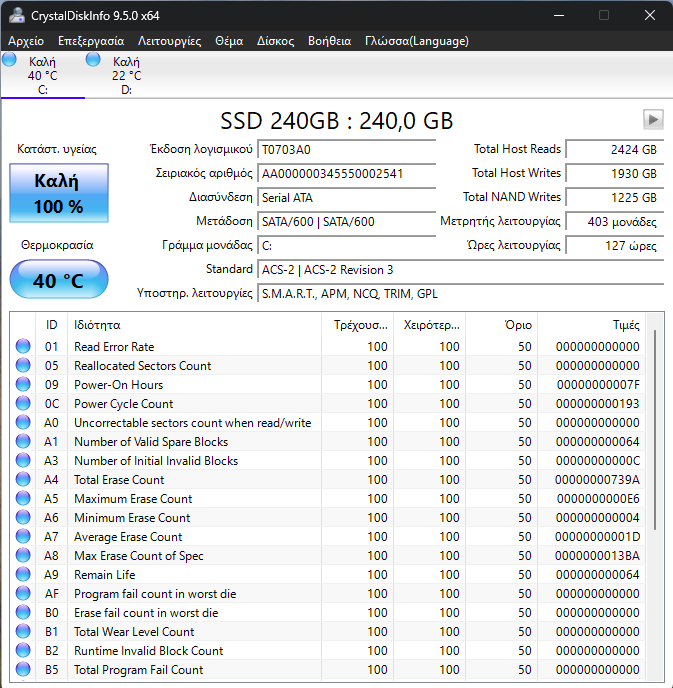Click the power-on hours value 127 ώρες
Screen dimensions: 673x688
615,246
